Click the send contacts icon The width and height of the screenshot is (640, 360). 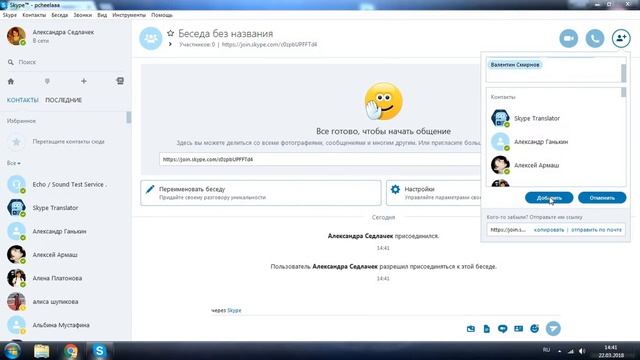(x=518, y=329)
